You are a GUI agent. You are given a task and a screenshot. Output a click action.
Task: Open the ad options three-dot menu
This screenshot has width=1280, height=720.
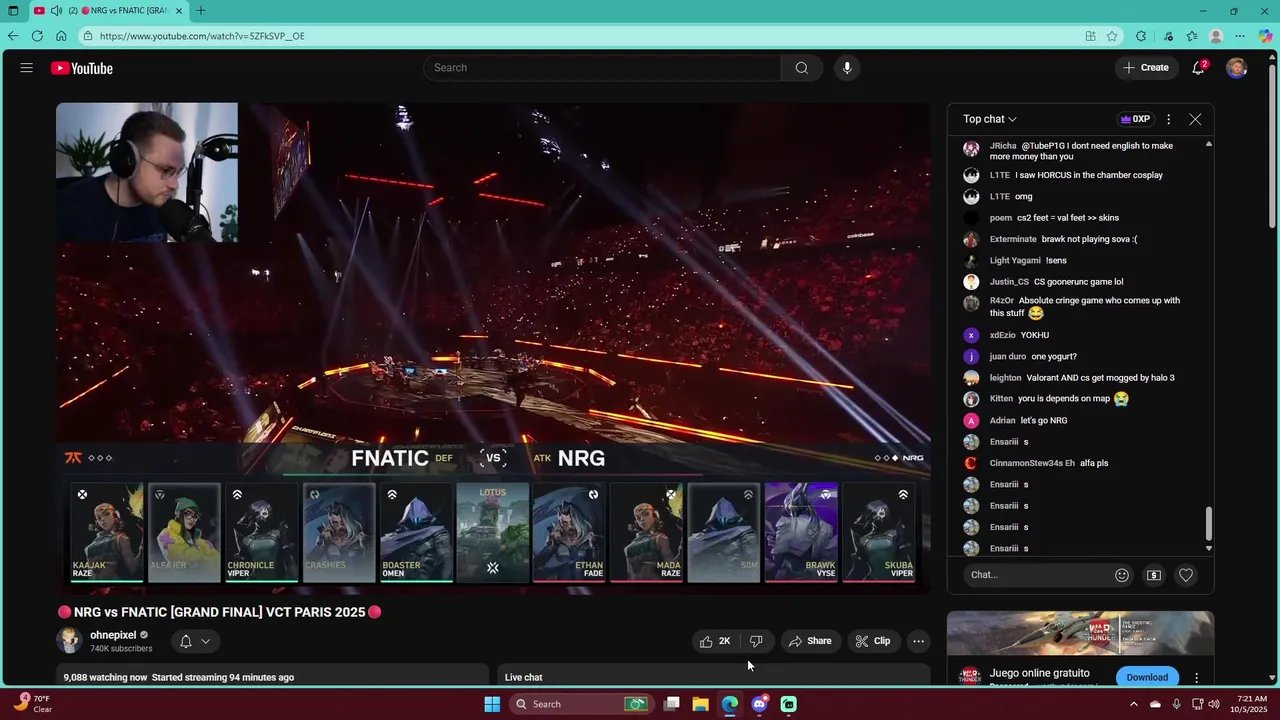(x=1196, y=678)
